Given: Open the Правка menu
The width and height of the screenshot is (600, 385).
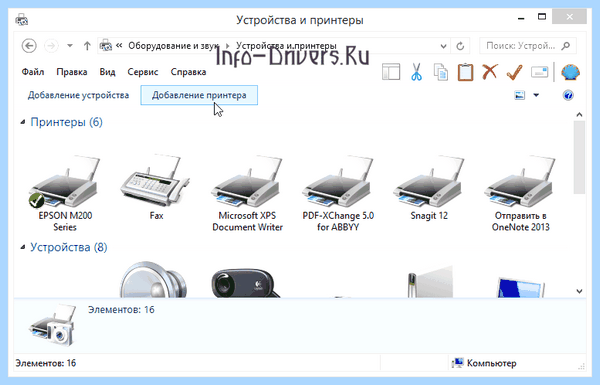Looking at the screenshot, I should coord(72,72).
